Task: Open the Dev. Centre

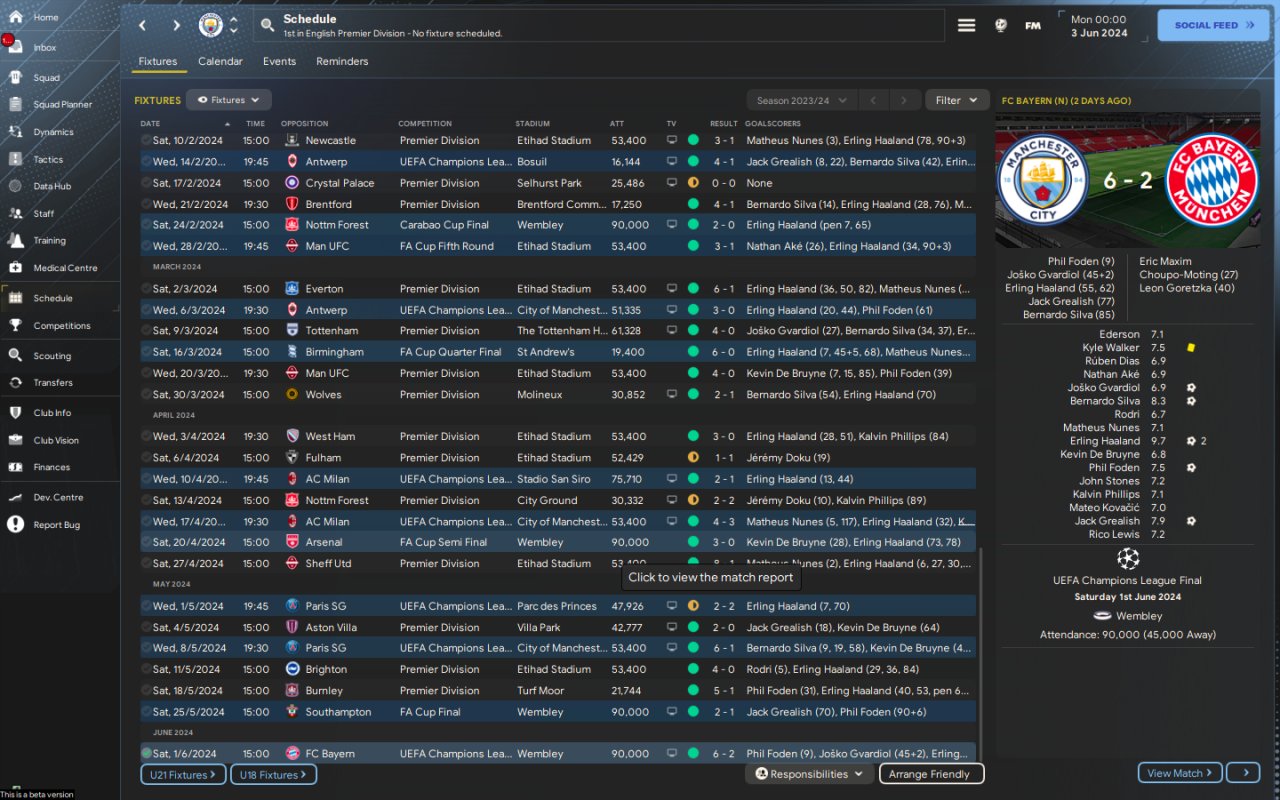Action: click(x=60, y=497)
